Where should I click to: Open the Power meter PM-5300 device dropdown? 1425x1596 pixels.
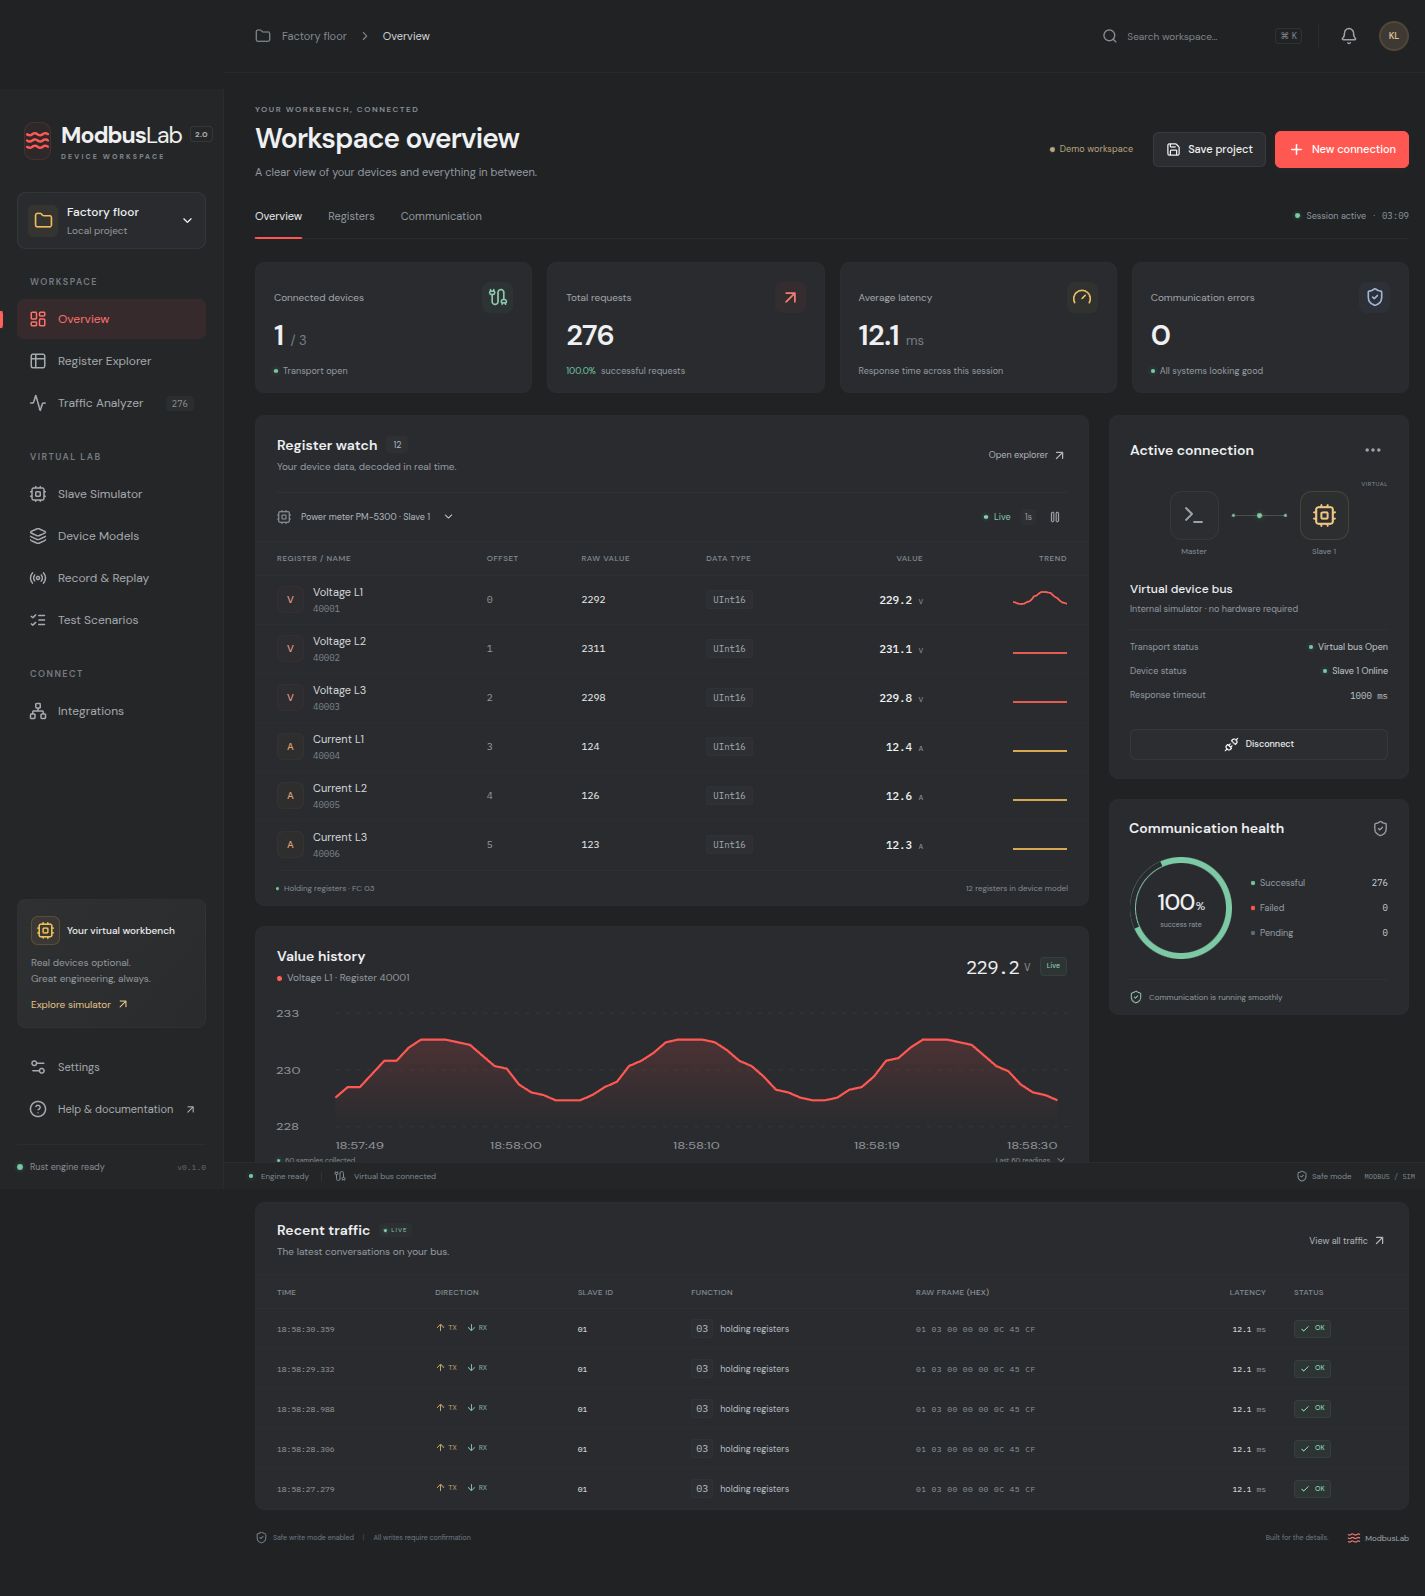365,517
